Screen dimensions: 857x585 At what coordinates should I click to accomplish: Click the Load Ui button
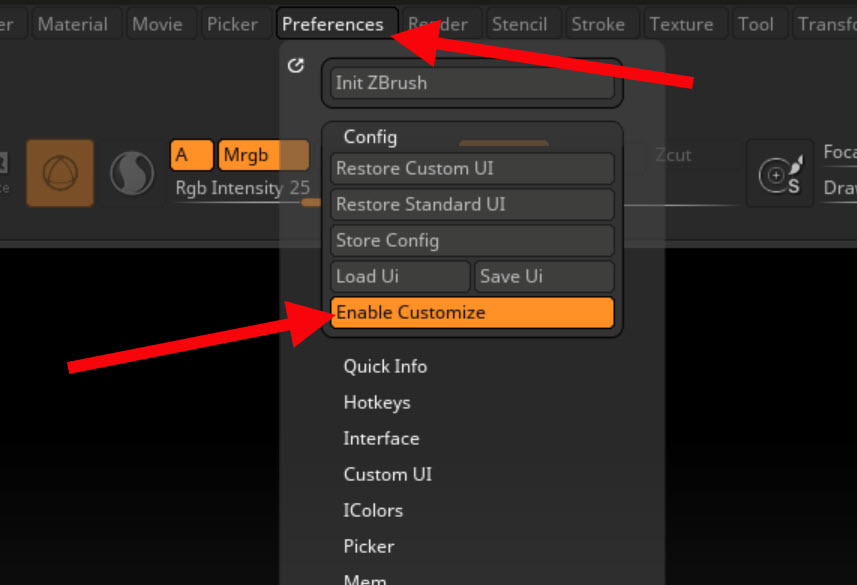coord(400,277)
